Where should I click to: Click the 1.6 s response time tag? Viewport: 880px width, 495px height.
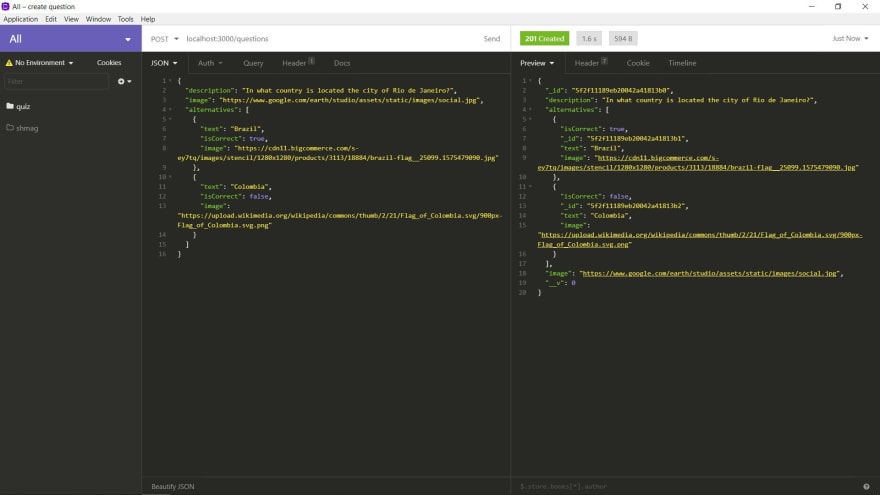[x=589, y=39]
